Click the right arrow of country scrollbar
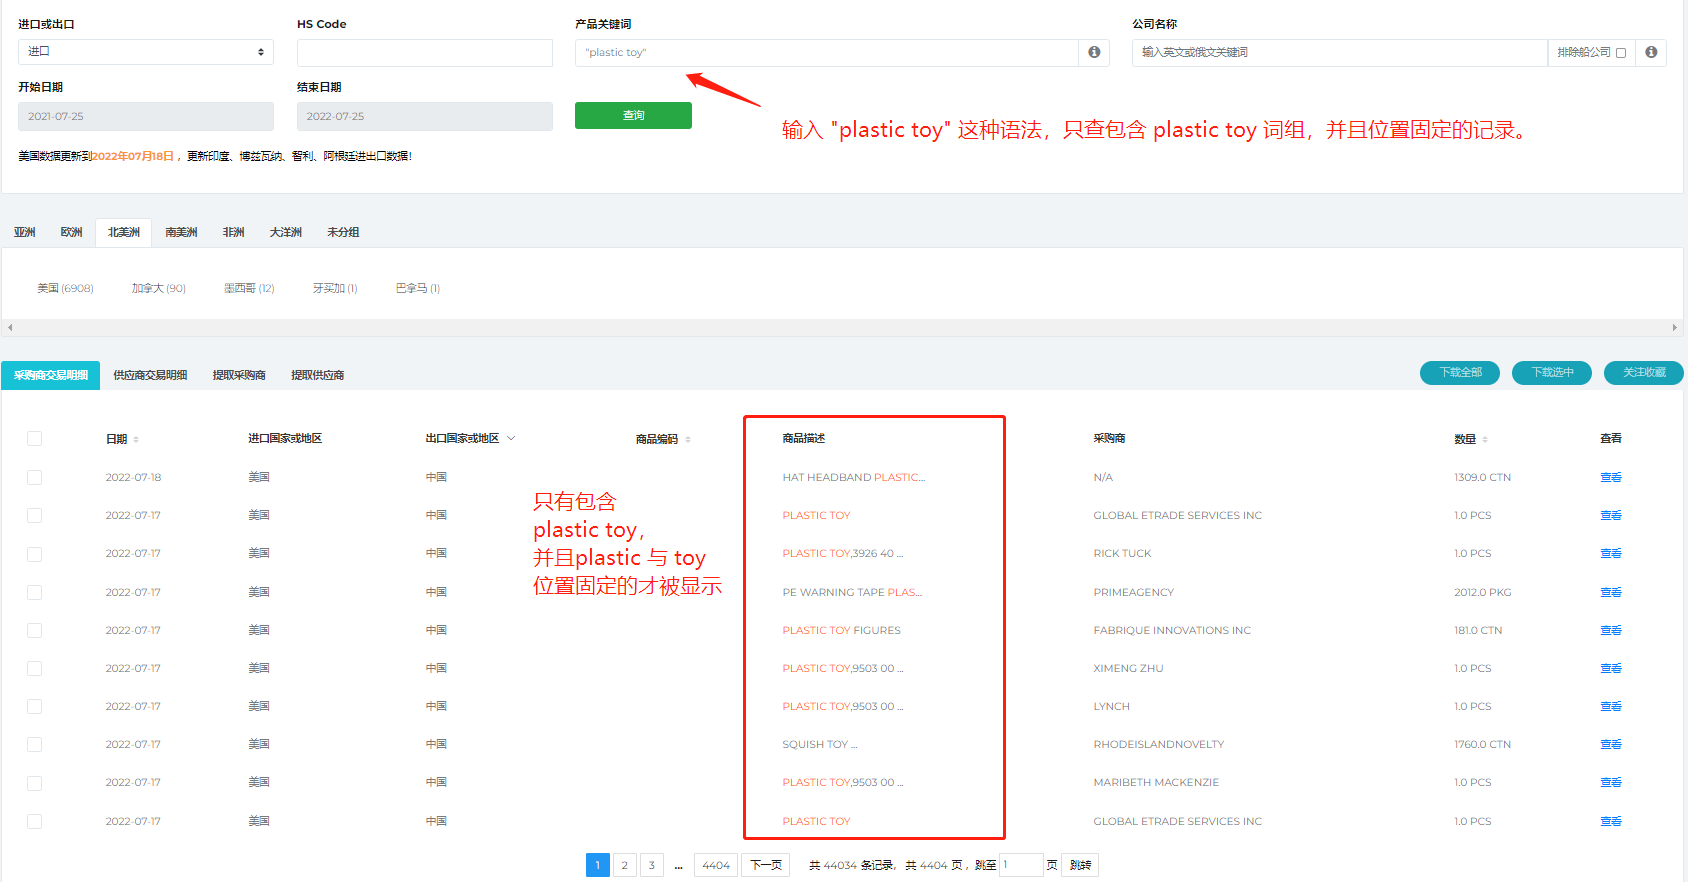 (1674, 327)
